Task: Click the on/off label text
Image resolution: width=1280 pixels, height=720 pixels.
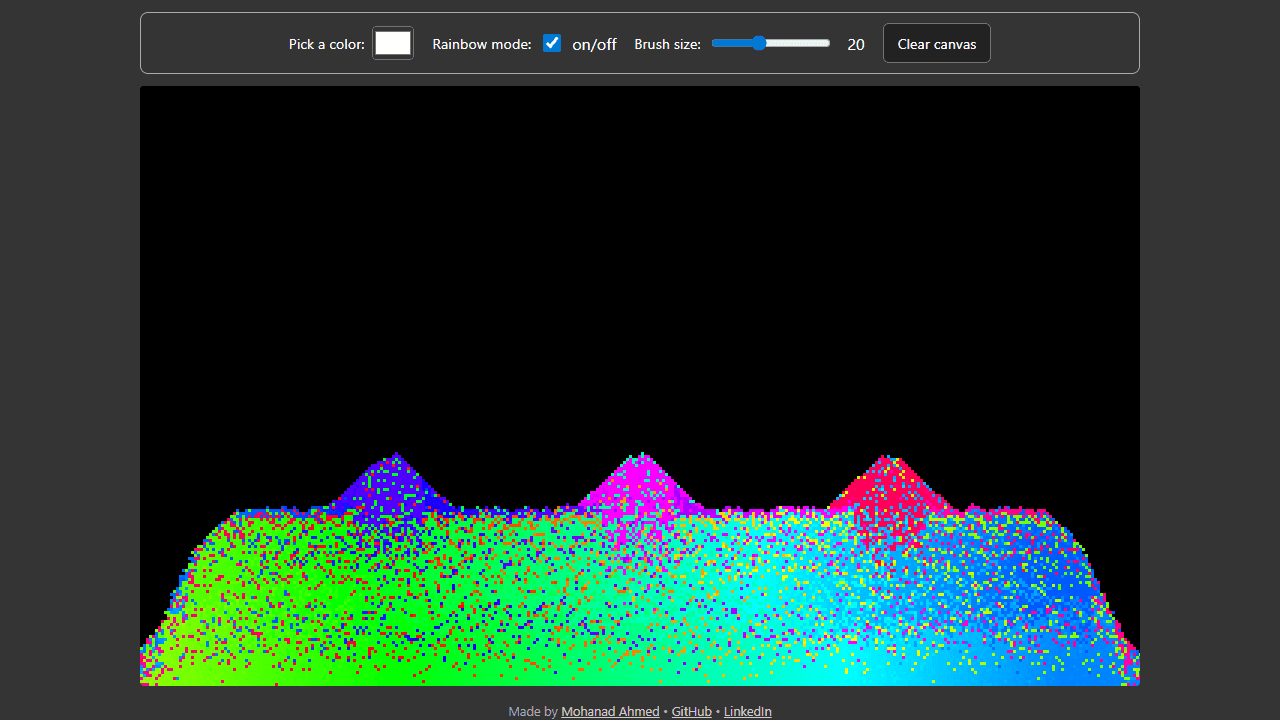Action: click(x=594, y=44)
